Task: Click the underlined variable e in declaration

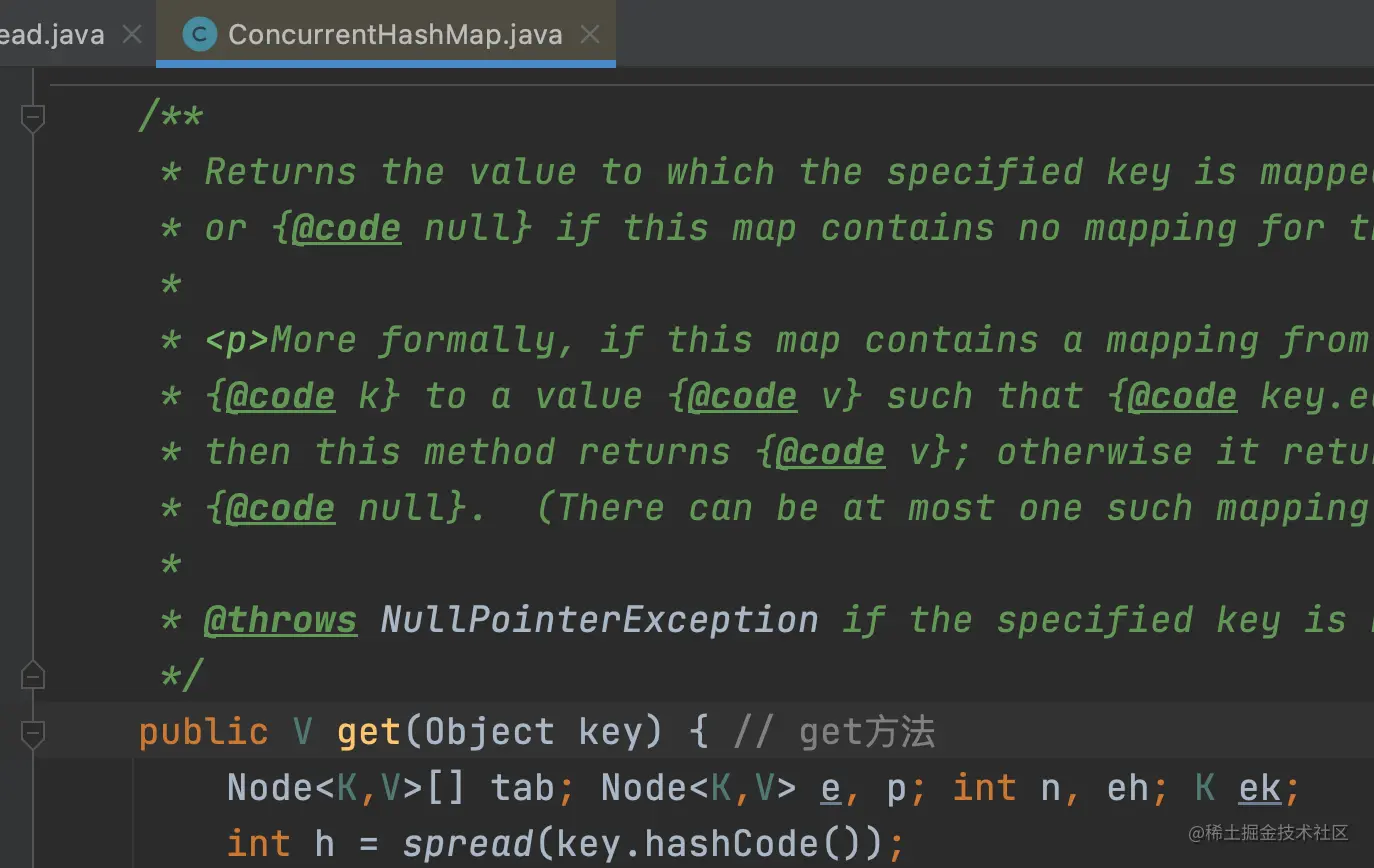Action: coord(831,788)
